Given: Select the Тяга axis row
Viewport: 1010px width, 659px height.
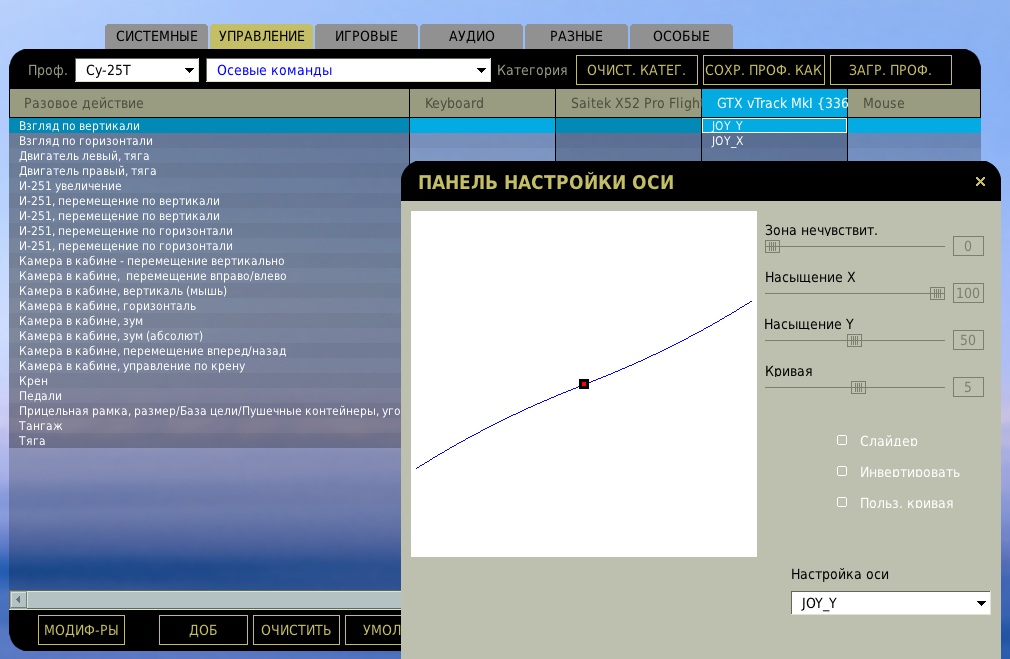Looking at the screenshot, I should pos(206,441).
